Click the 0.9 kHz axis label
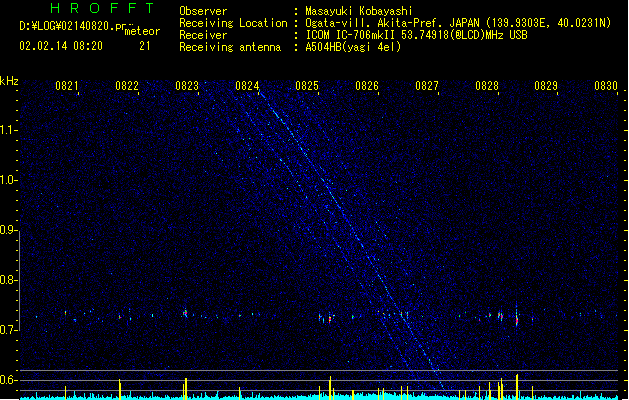 tap(9, 230)
